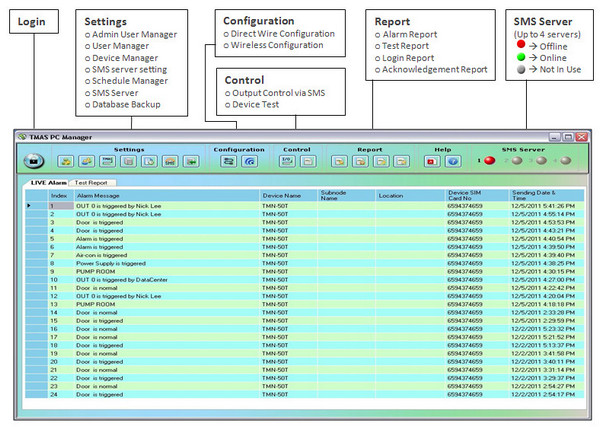Click the empty Location cell in row 4

coord(410,231)
